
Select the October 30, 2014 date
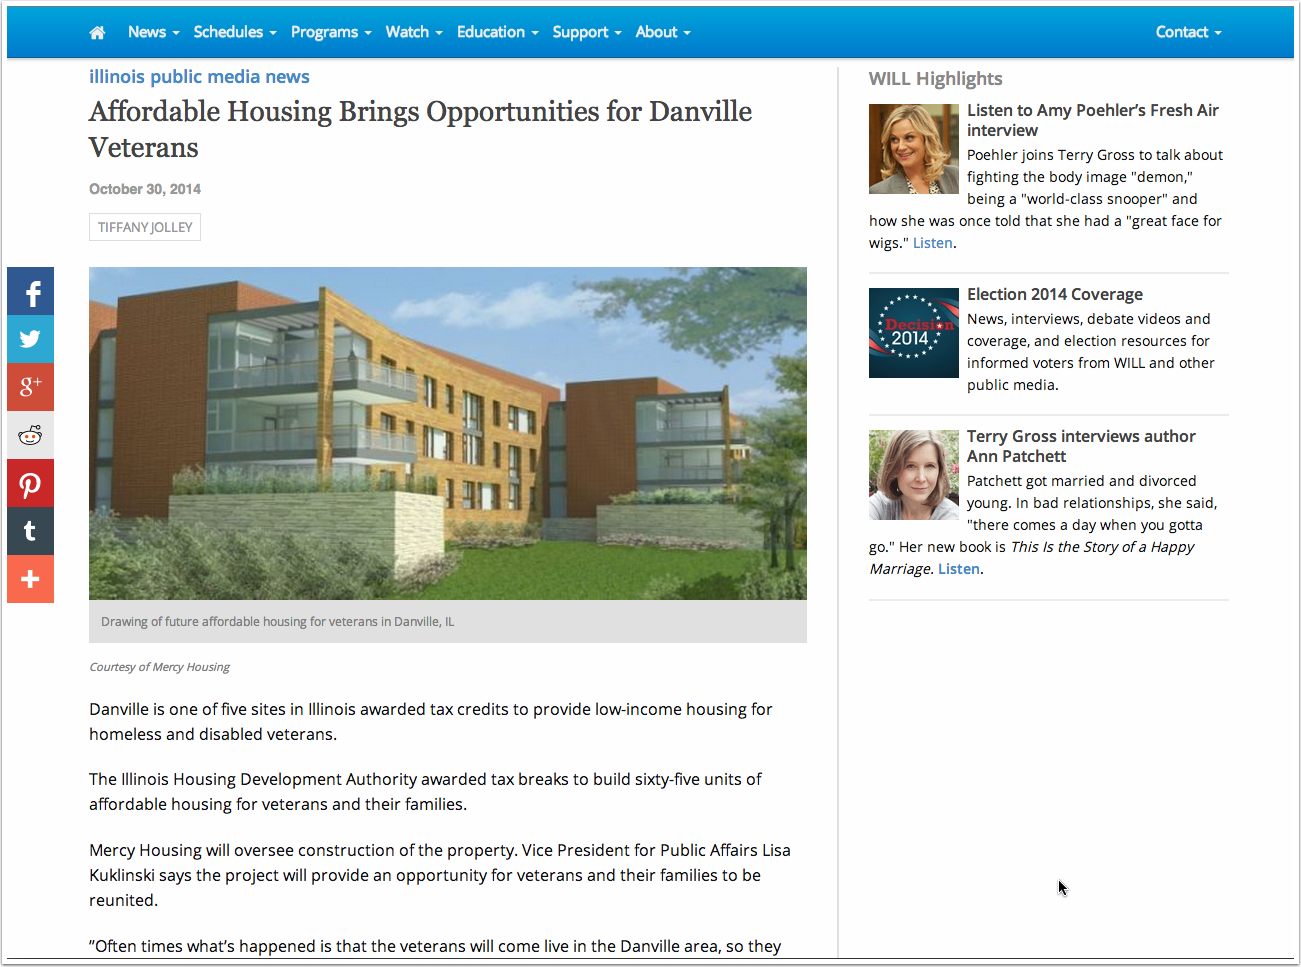click(x=145, y=189)
